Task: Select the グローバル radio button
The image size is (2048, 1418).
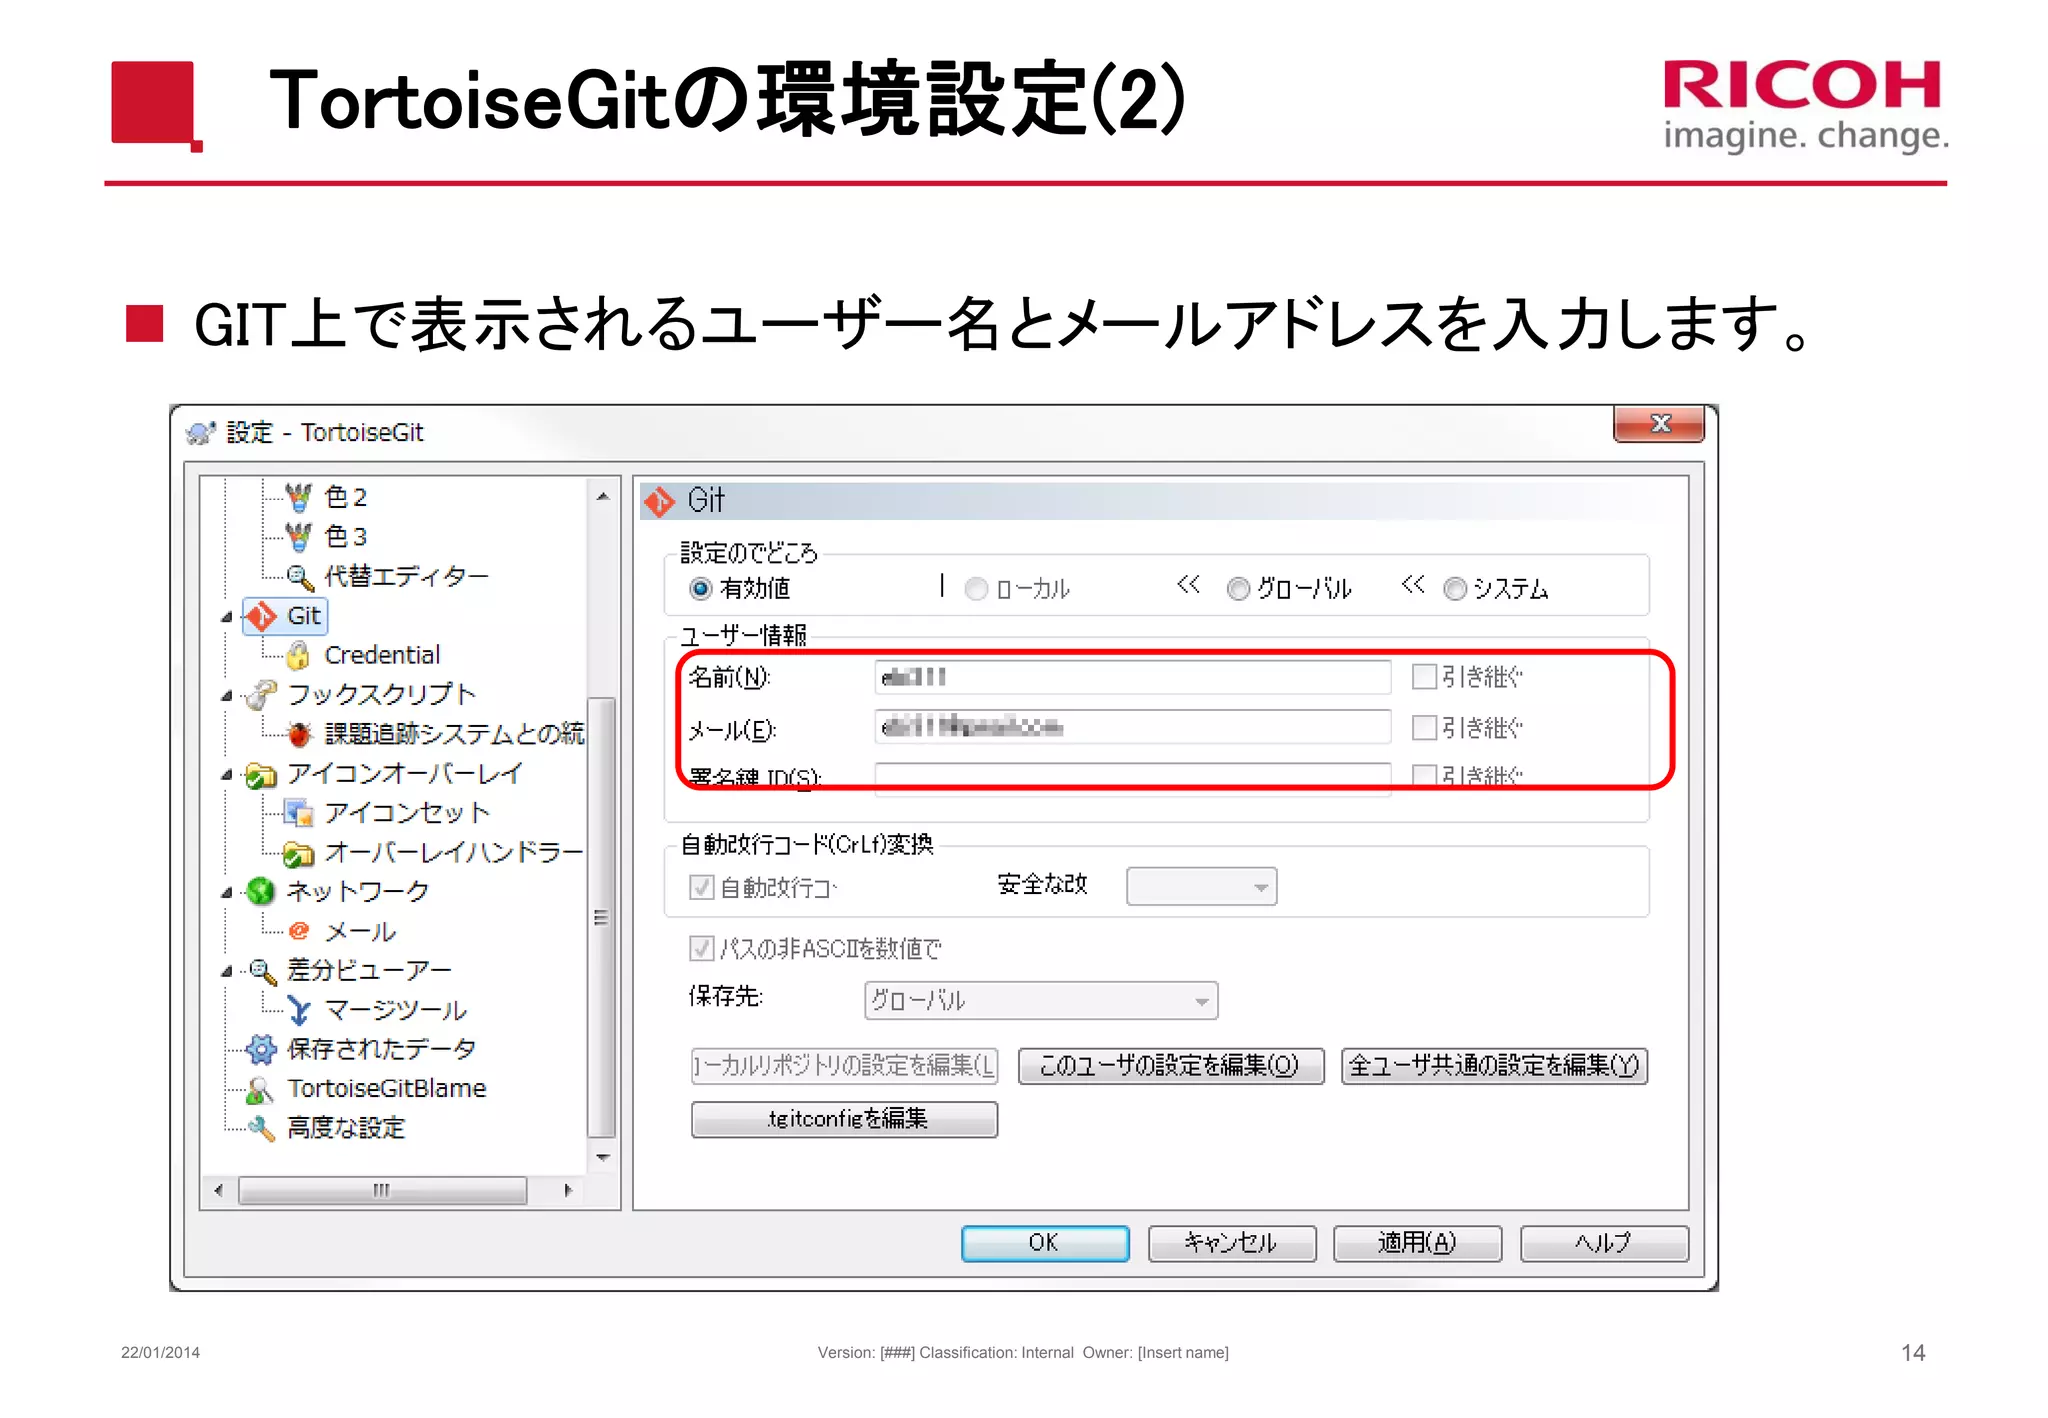Action: point(1238,589)
